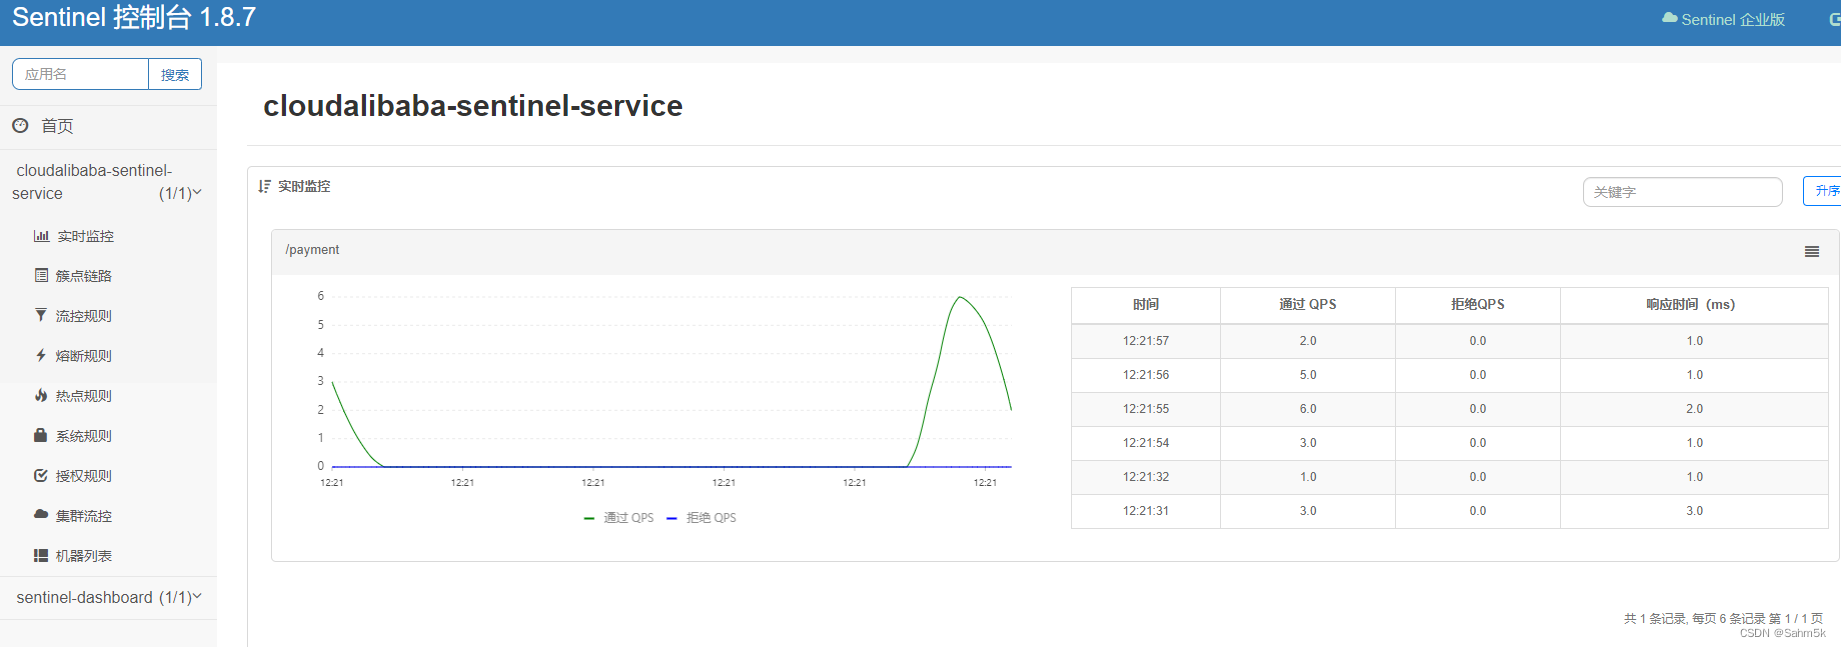Click the 通过 QPS column header
The height and width of the screenshot is (647, 1841).
pos(1308,304)
